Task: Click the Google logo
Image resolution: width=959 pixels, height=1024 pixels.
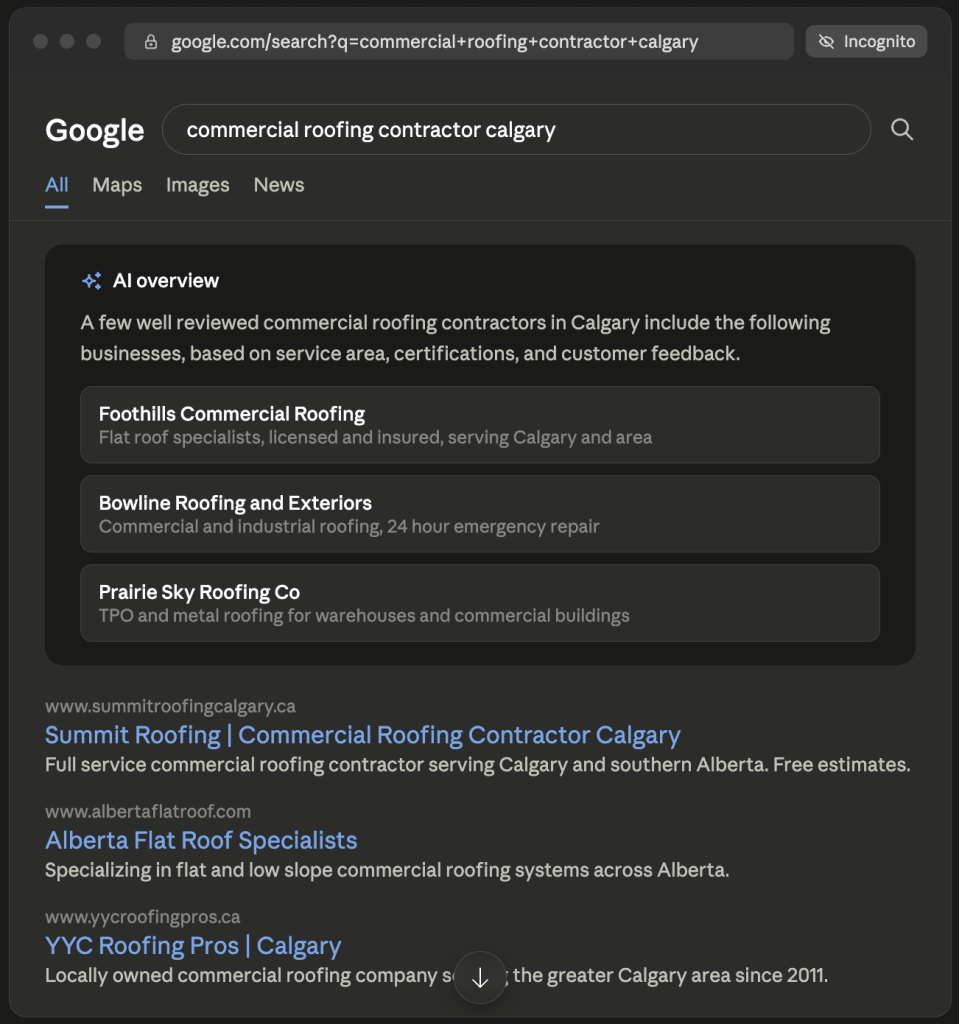Action: [x=95, y=130]
